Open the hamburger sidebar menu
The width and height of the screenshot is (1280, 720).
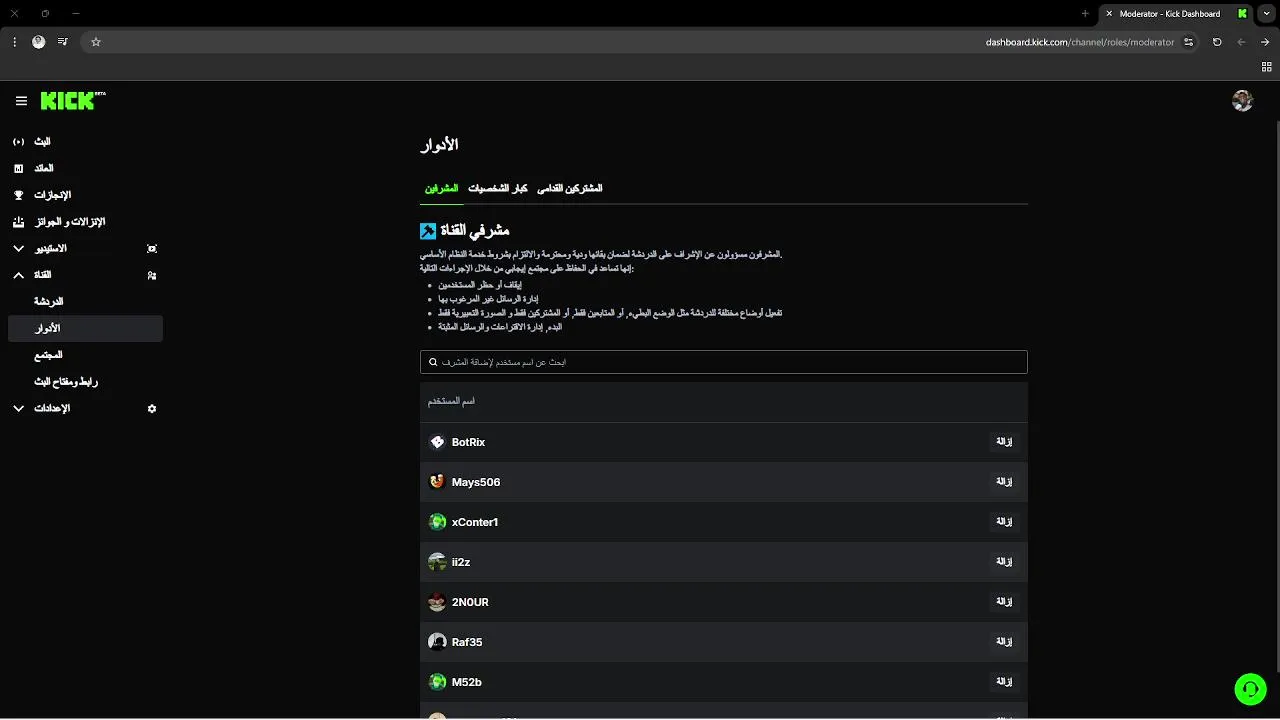(21, 101)
